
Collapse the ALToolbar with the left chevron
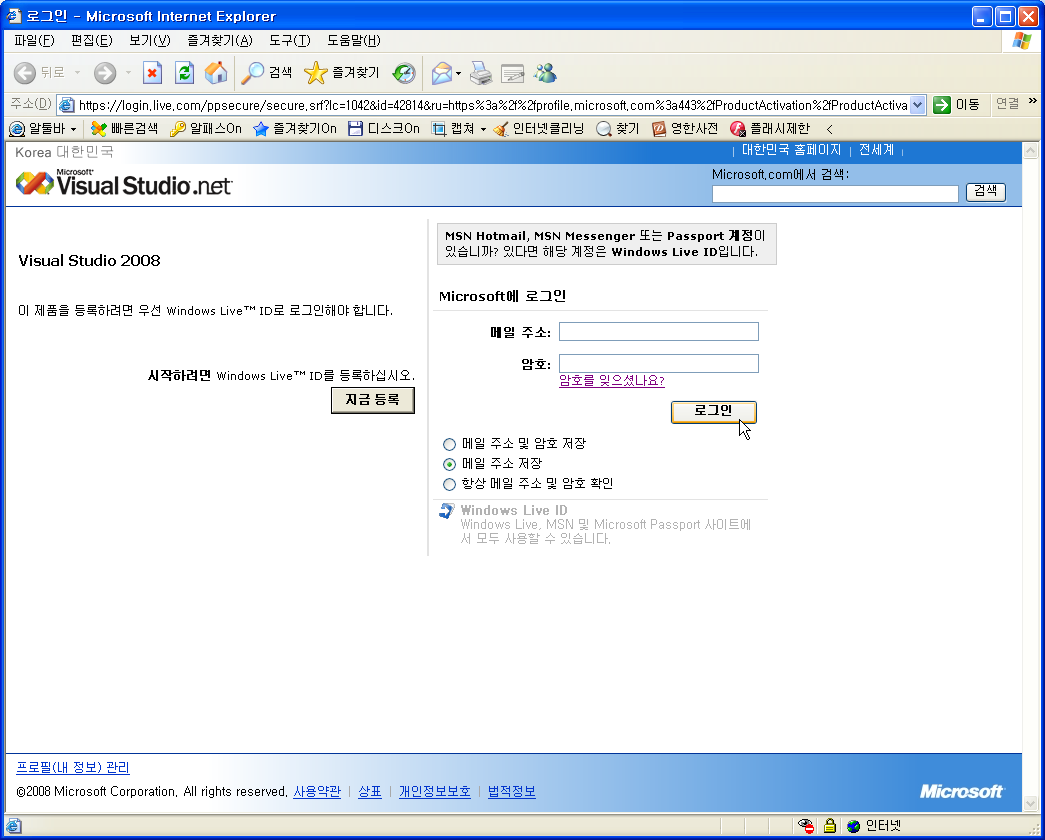pos(829,129)
